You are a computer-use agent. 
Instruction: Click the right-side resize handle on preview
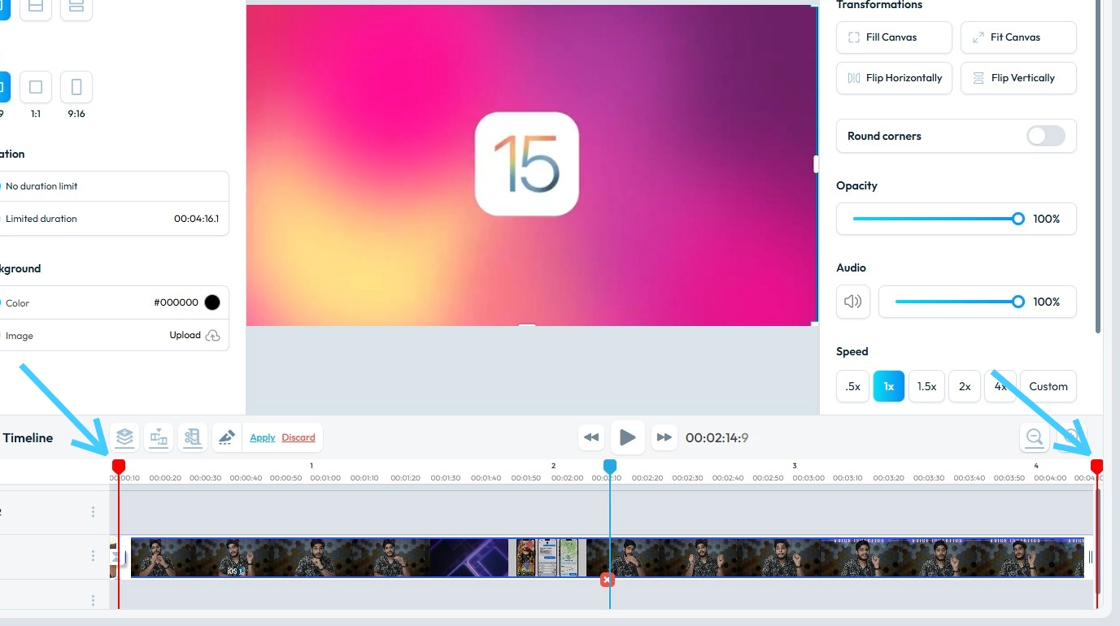[x=816, y=164]
